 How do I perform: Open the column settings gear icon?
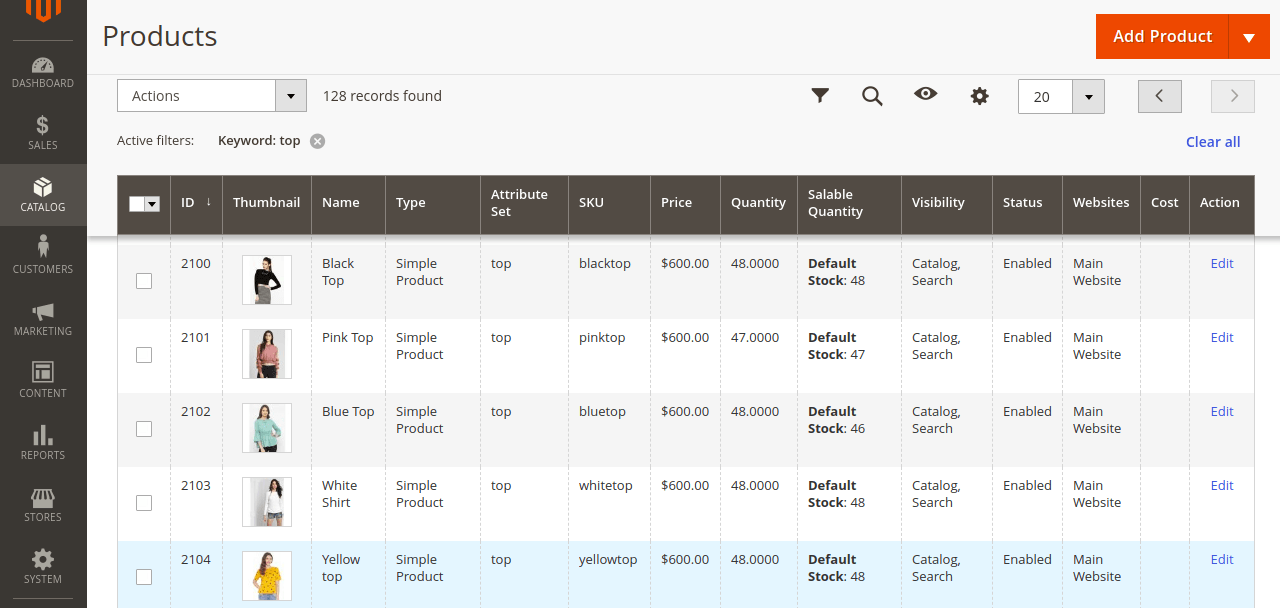click(x=979, y=95)
